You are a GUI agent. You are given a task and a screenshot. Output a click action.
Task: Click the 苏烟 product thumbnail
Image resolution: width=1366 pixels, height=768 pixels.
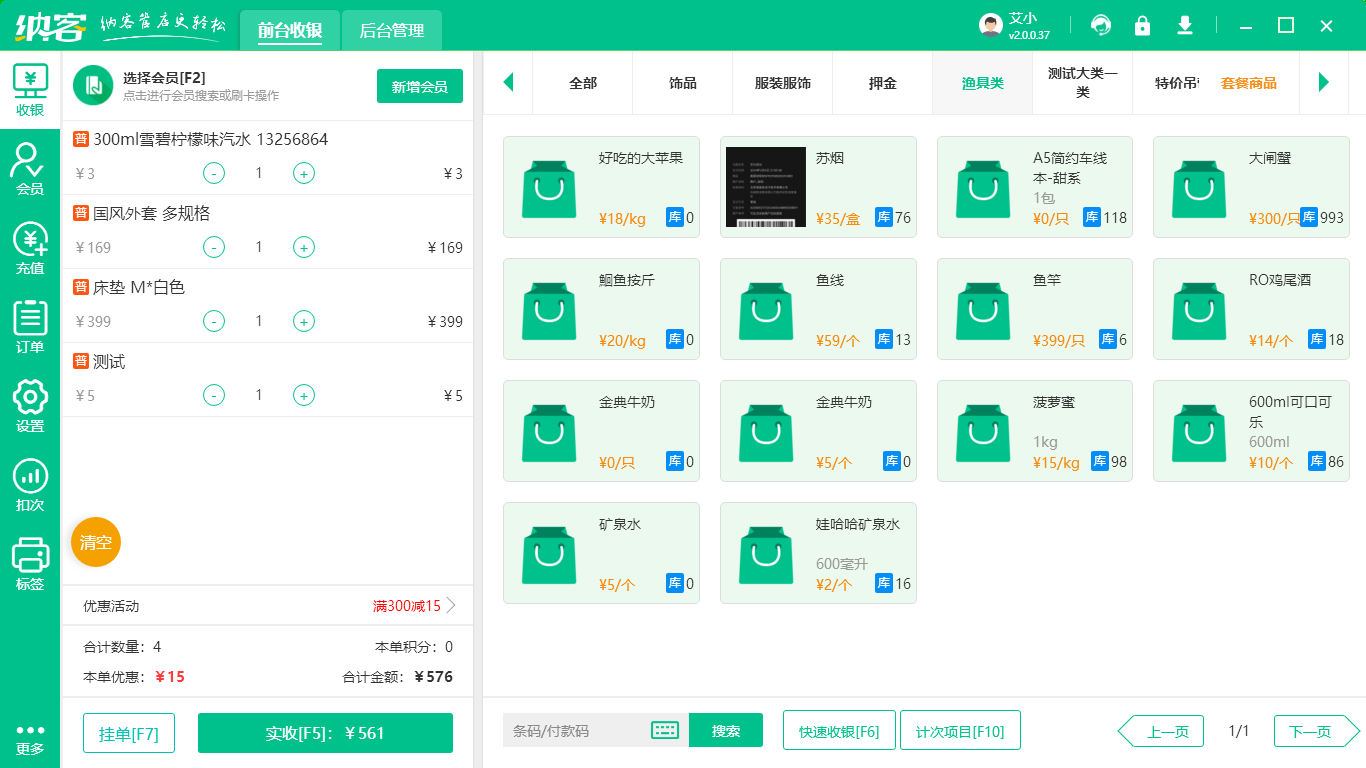(765, 186)
